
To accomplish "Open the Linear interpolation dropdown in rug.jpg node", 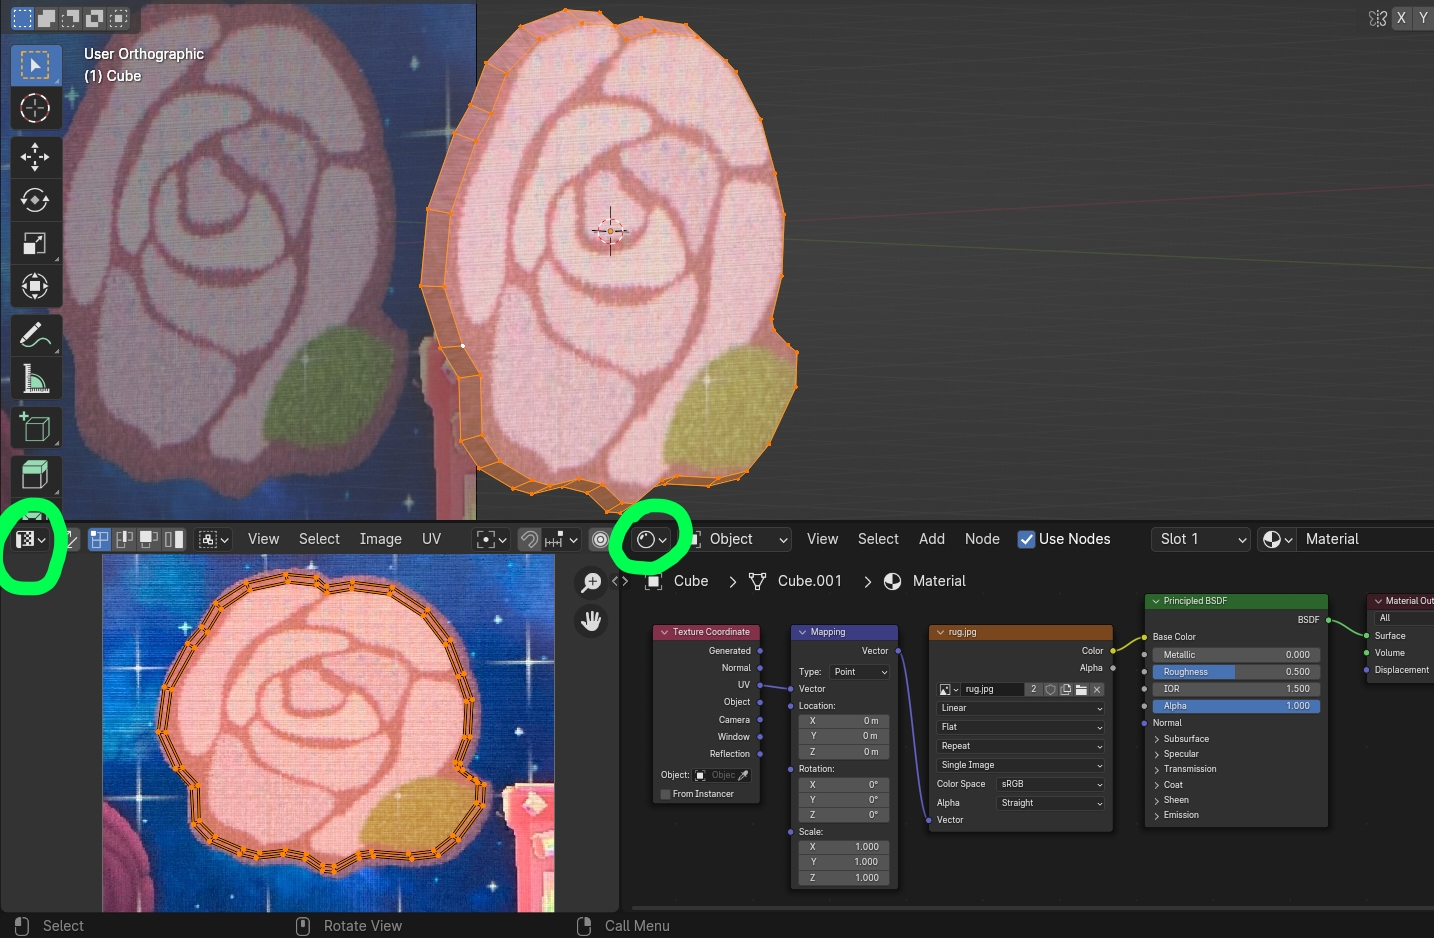I will (x=1019, y=707).
